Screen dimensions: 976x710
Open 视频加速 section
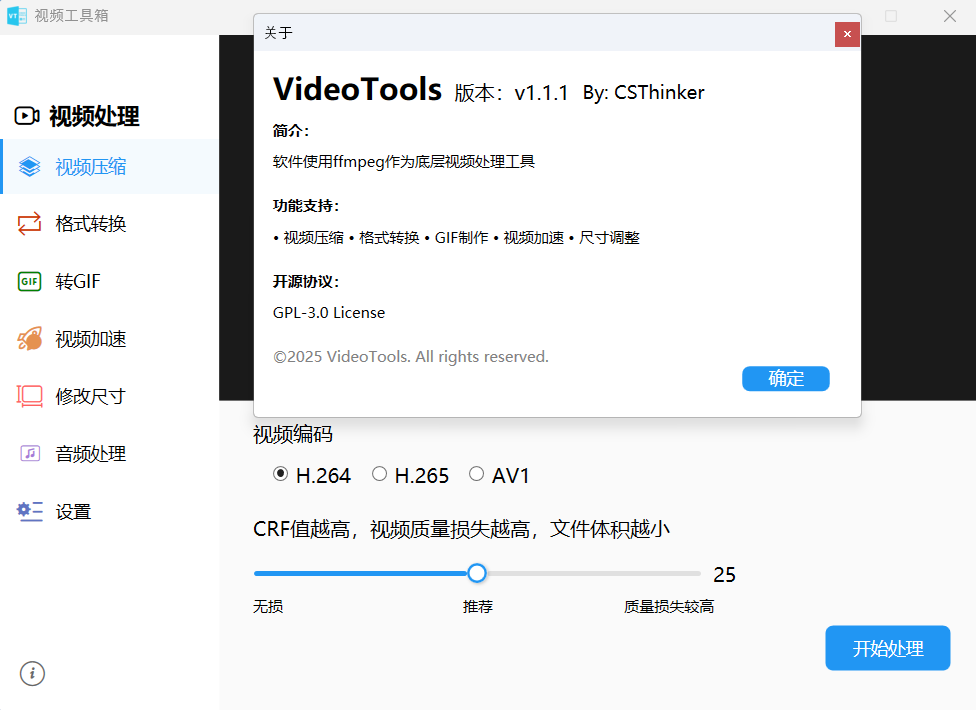coord(110,339)
